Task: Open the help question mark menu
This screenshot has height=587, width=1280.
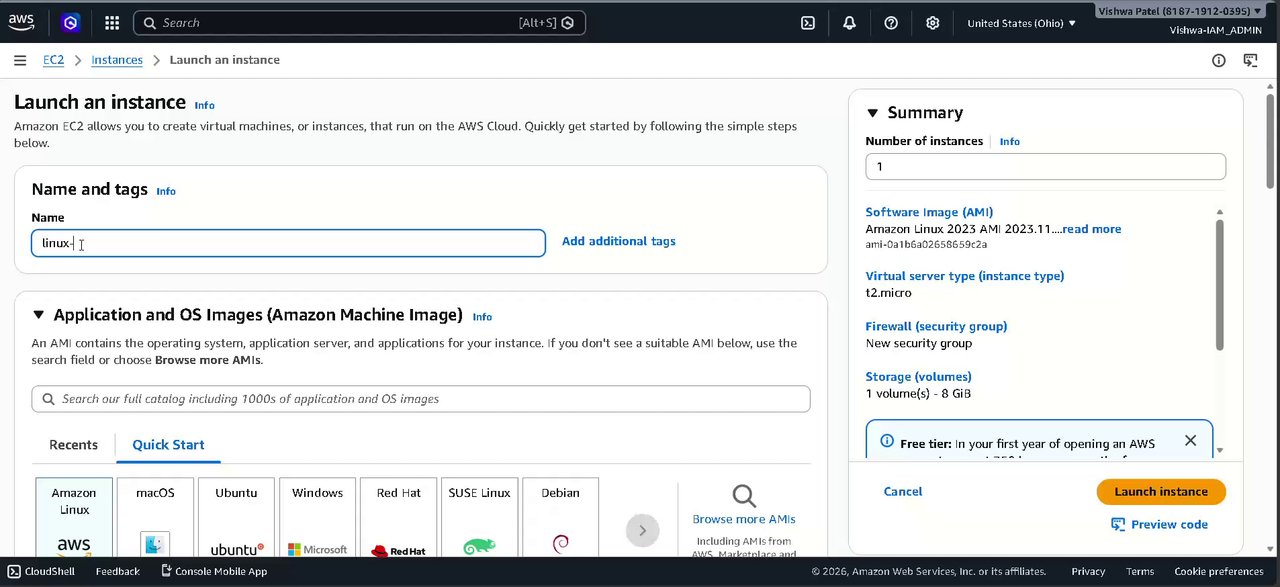Action: point(891,23)
